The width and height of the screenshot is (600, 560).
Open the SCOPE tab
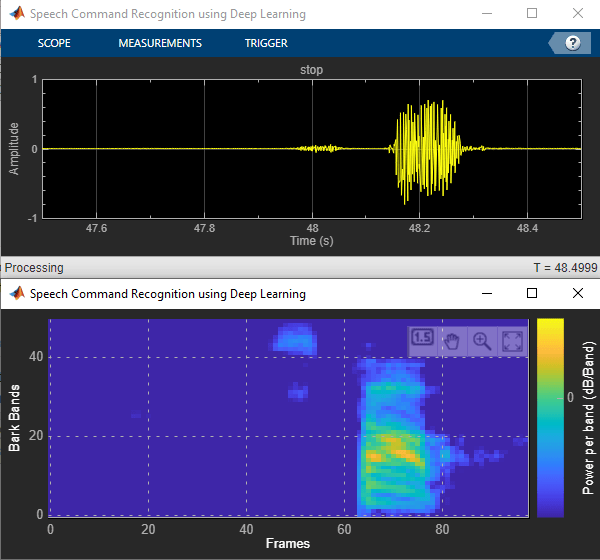pyautogui.click(x=54, y=43)
